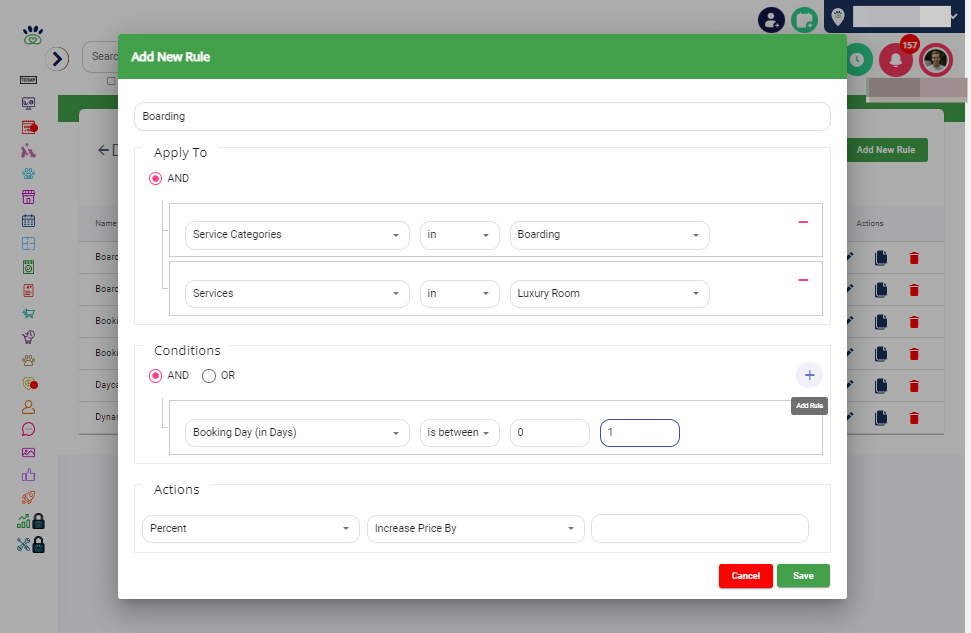Open the dog walking sidebar icon
The width and height of the screenshot is (971, 633).
28,151
